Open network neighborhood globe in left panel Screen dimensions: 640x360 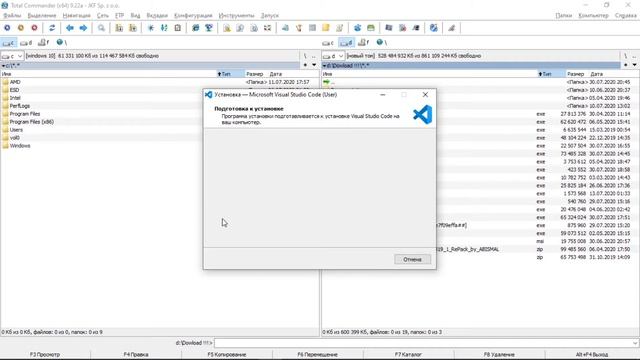pyautogui.click(x=61, y=42)
